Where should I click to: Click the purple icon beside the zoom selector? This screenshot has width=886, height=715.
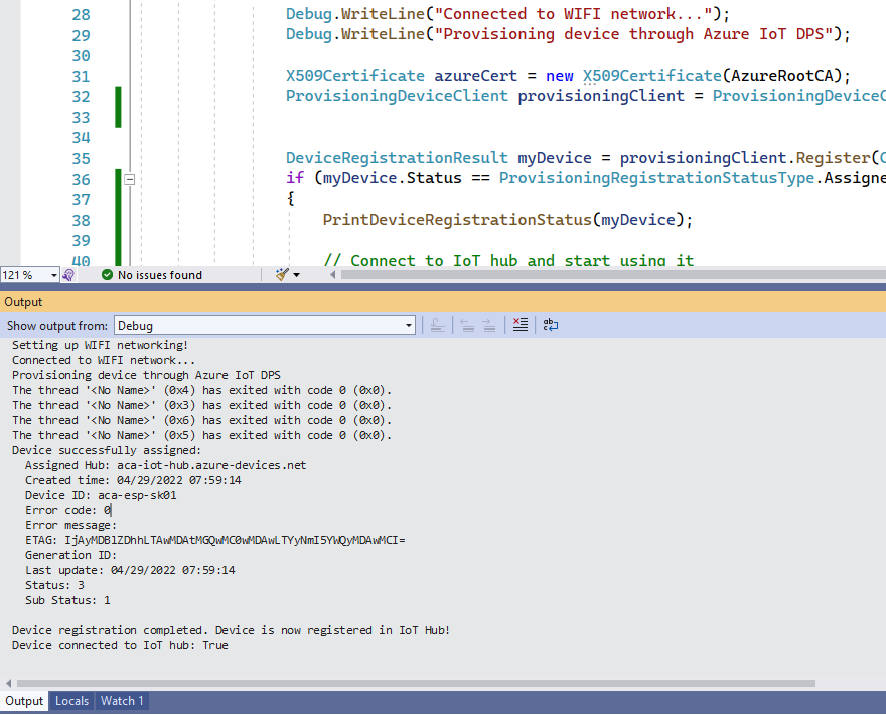(66, 275)
